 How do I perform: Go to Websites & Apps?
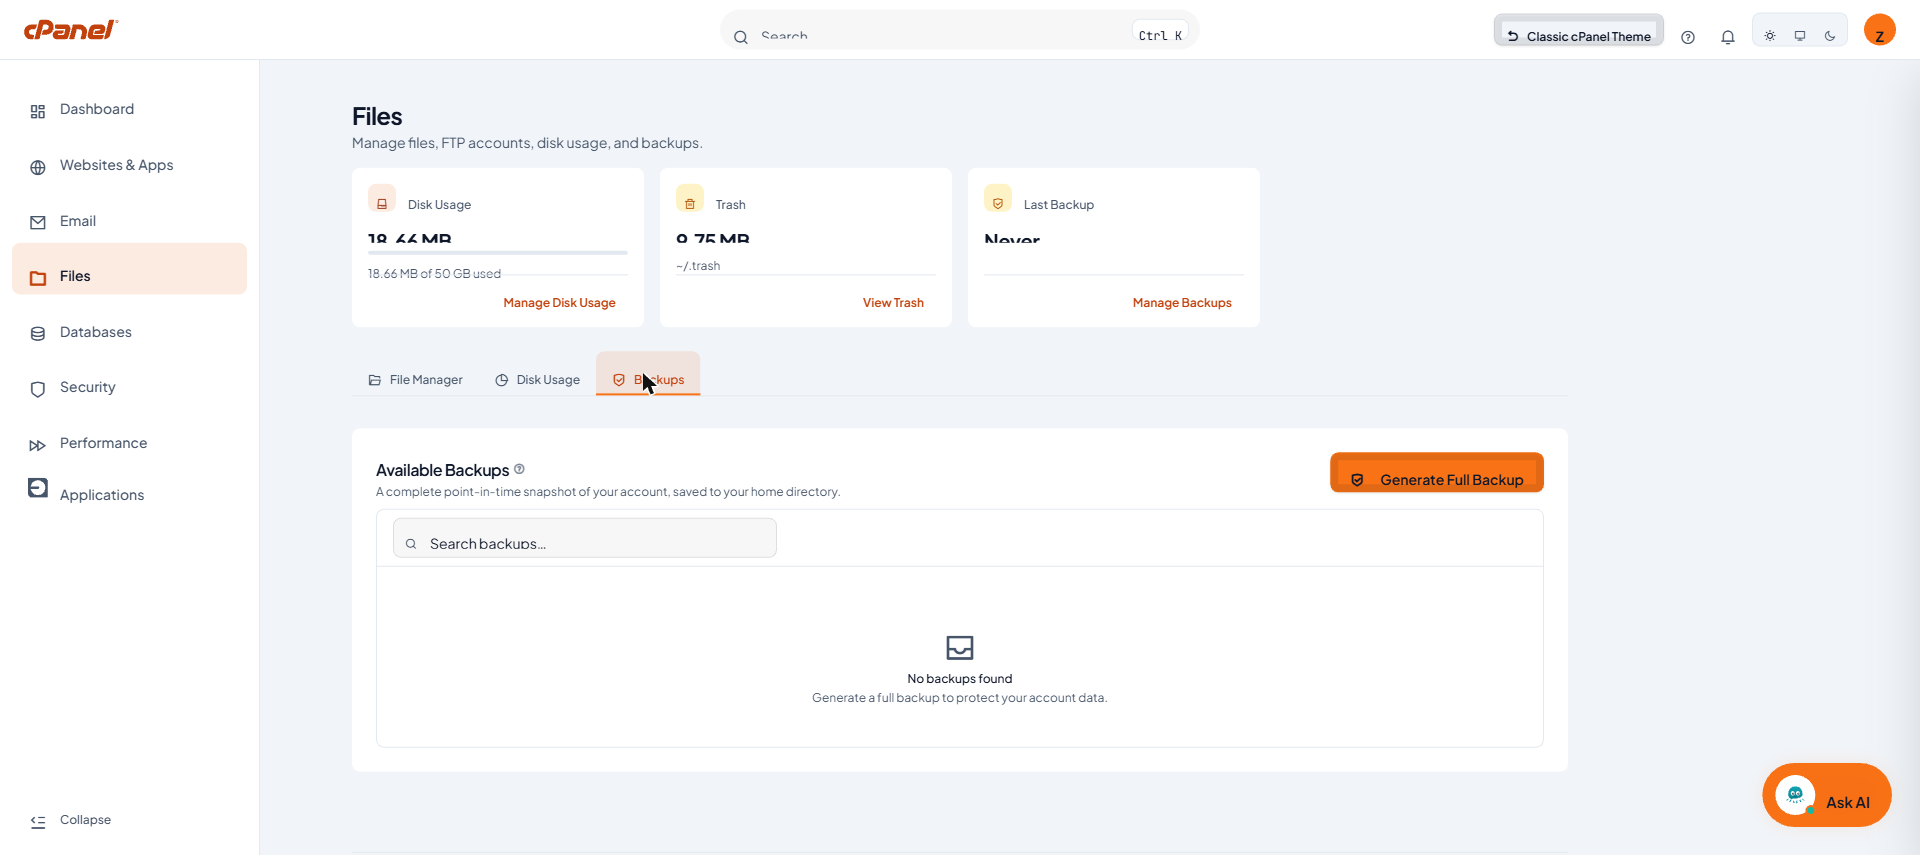pos(129,166)
